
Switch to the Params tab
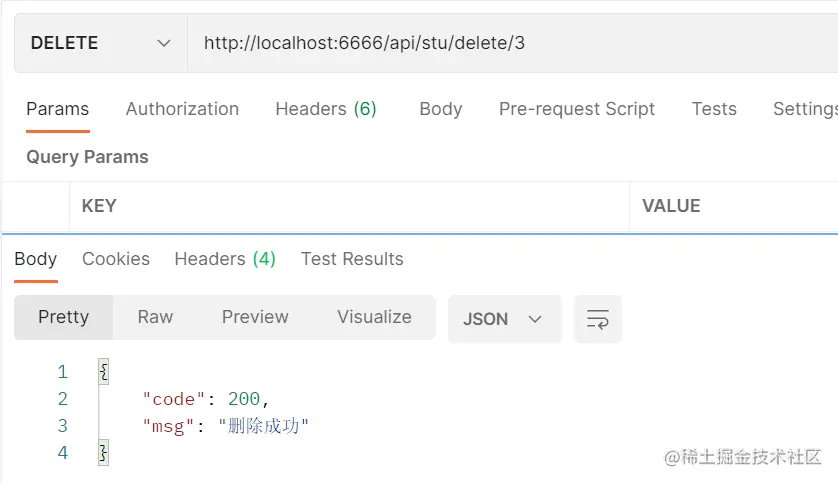57,109
